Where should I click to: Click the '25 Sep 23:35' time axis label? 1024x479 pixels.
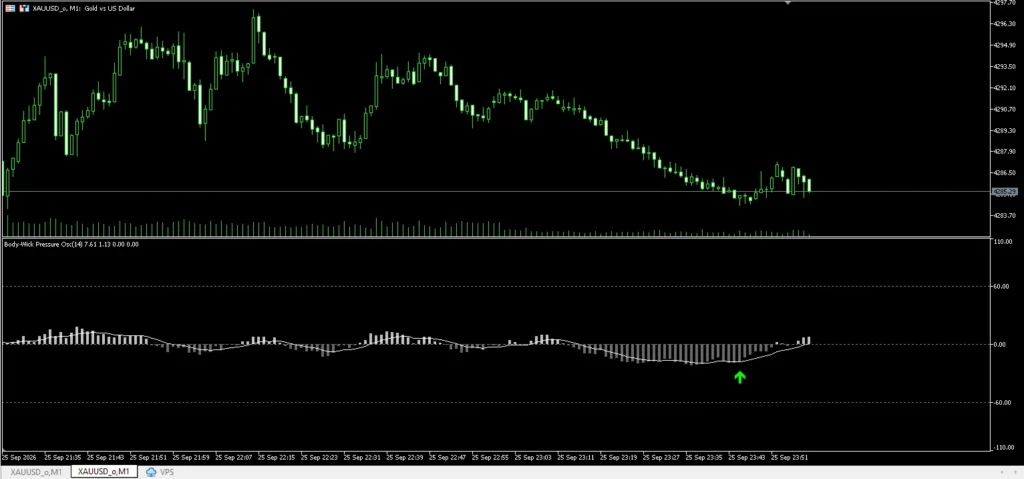(x=704, y=457)
